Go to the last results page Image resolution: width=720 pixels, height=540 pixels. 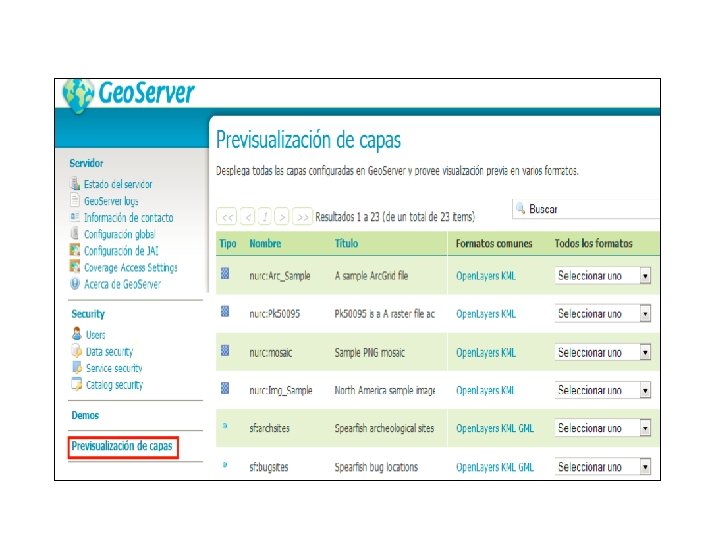pos(302,216)
